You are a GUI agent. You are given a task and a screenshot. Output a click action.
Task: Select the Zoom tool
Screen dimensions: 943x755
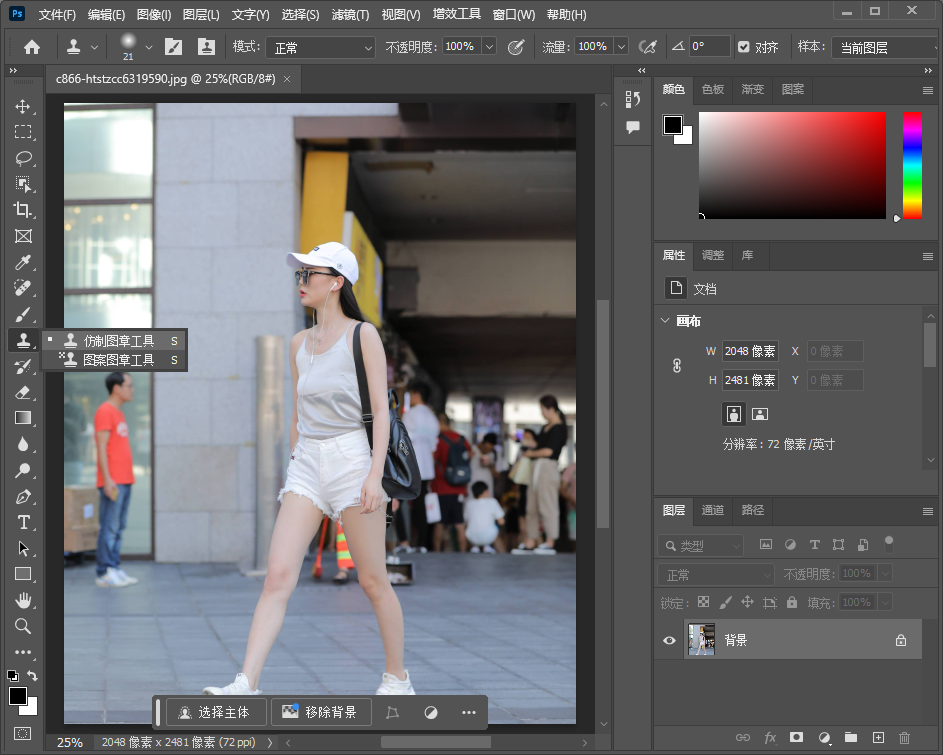[x=23, y=626]
